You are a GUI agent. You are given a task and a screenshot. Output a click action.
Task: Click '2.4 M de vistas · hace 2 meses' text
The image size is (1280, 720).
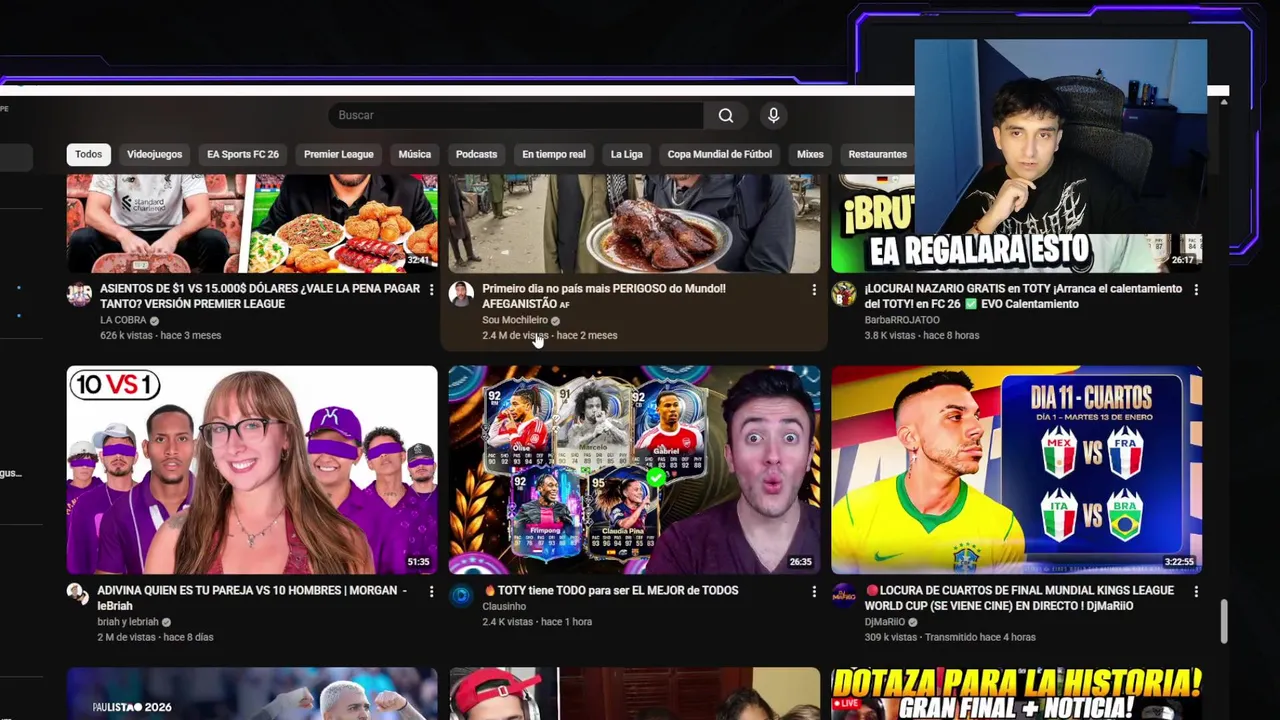click(x=550, y=335)
